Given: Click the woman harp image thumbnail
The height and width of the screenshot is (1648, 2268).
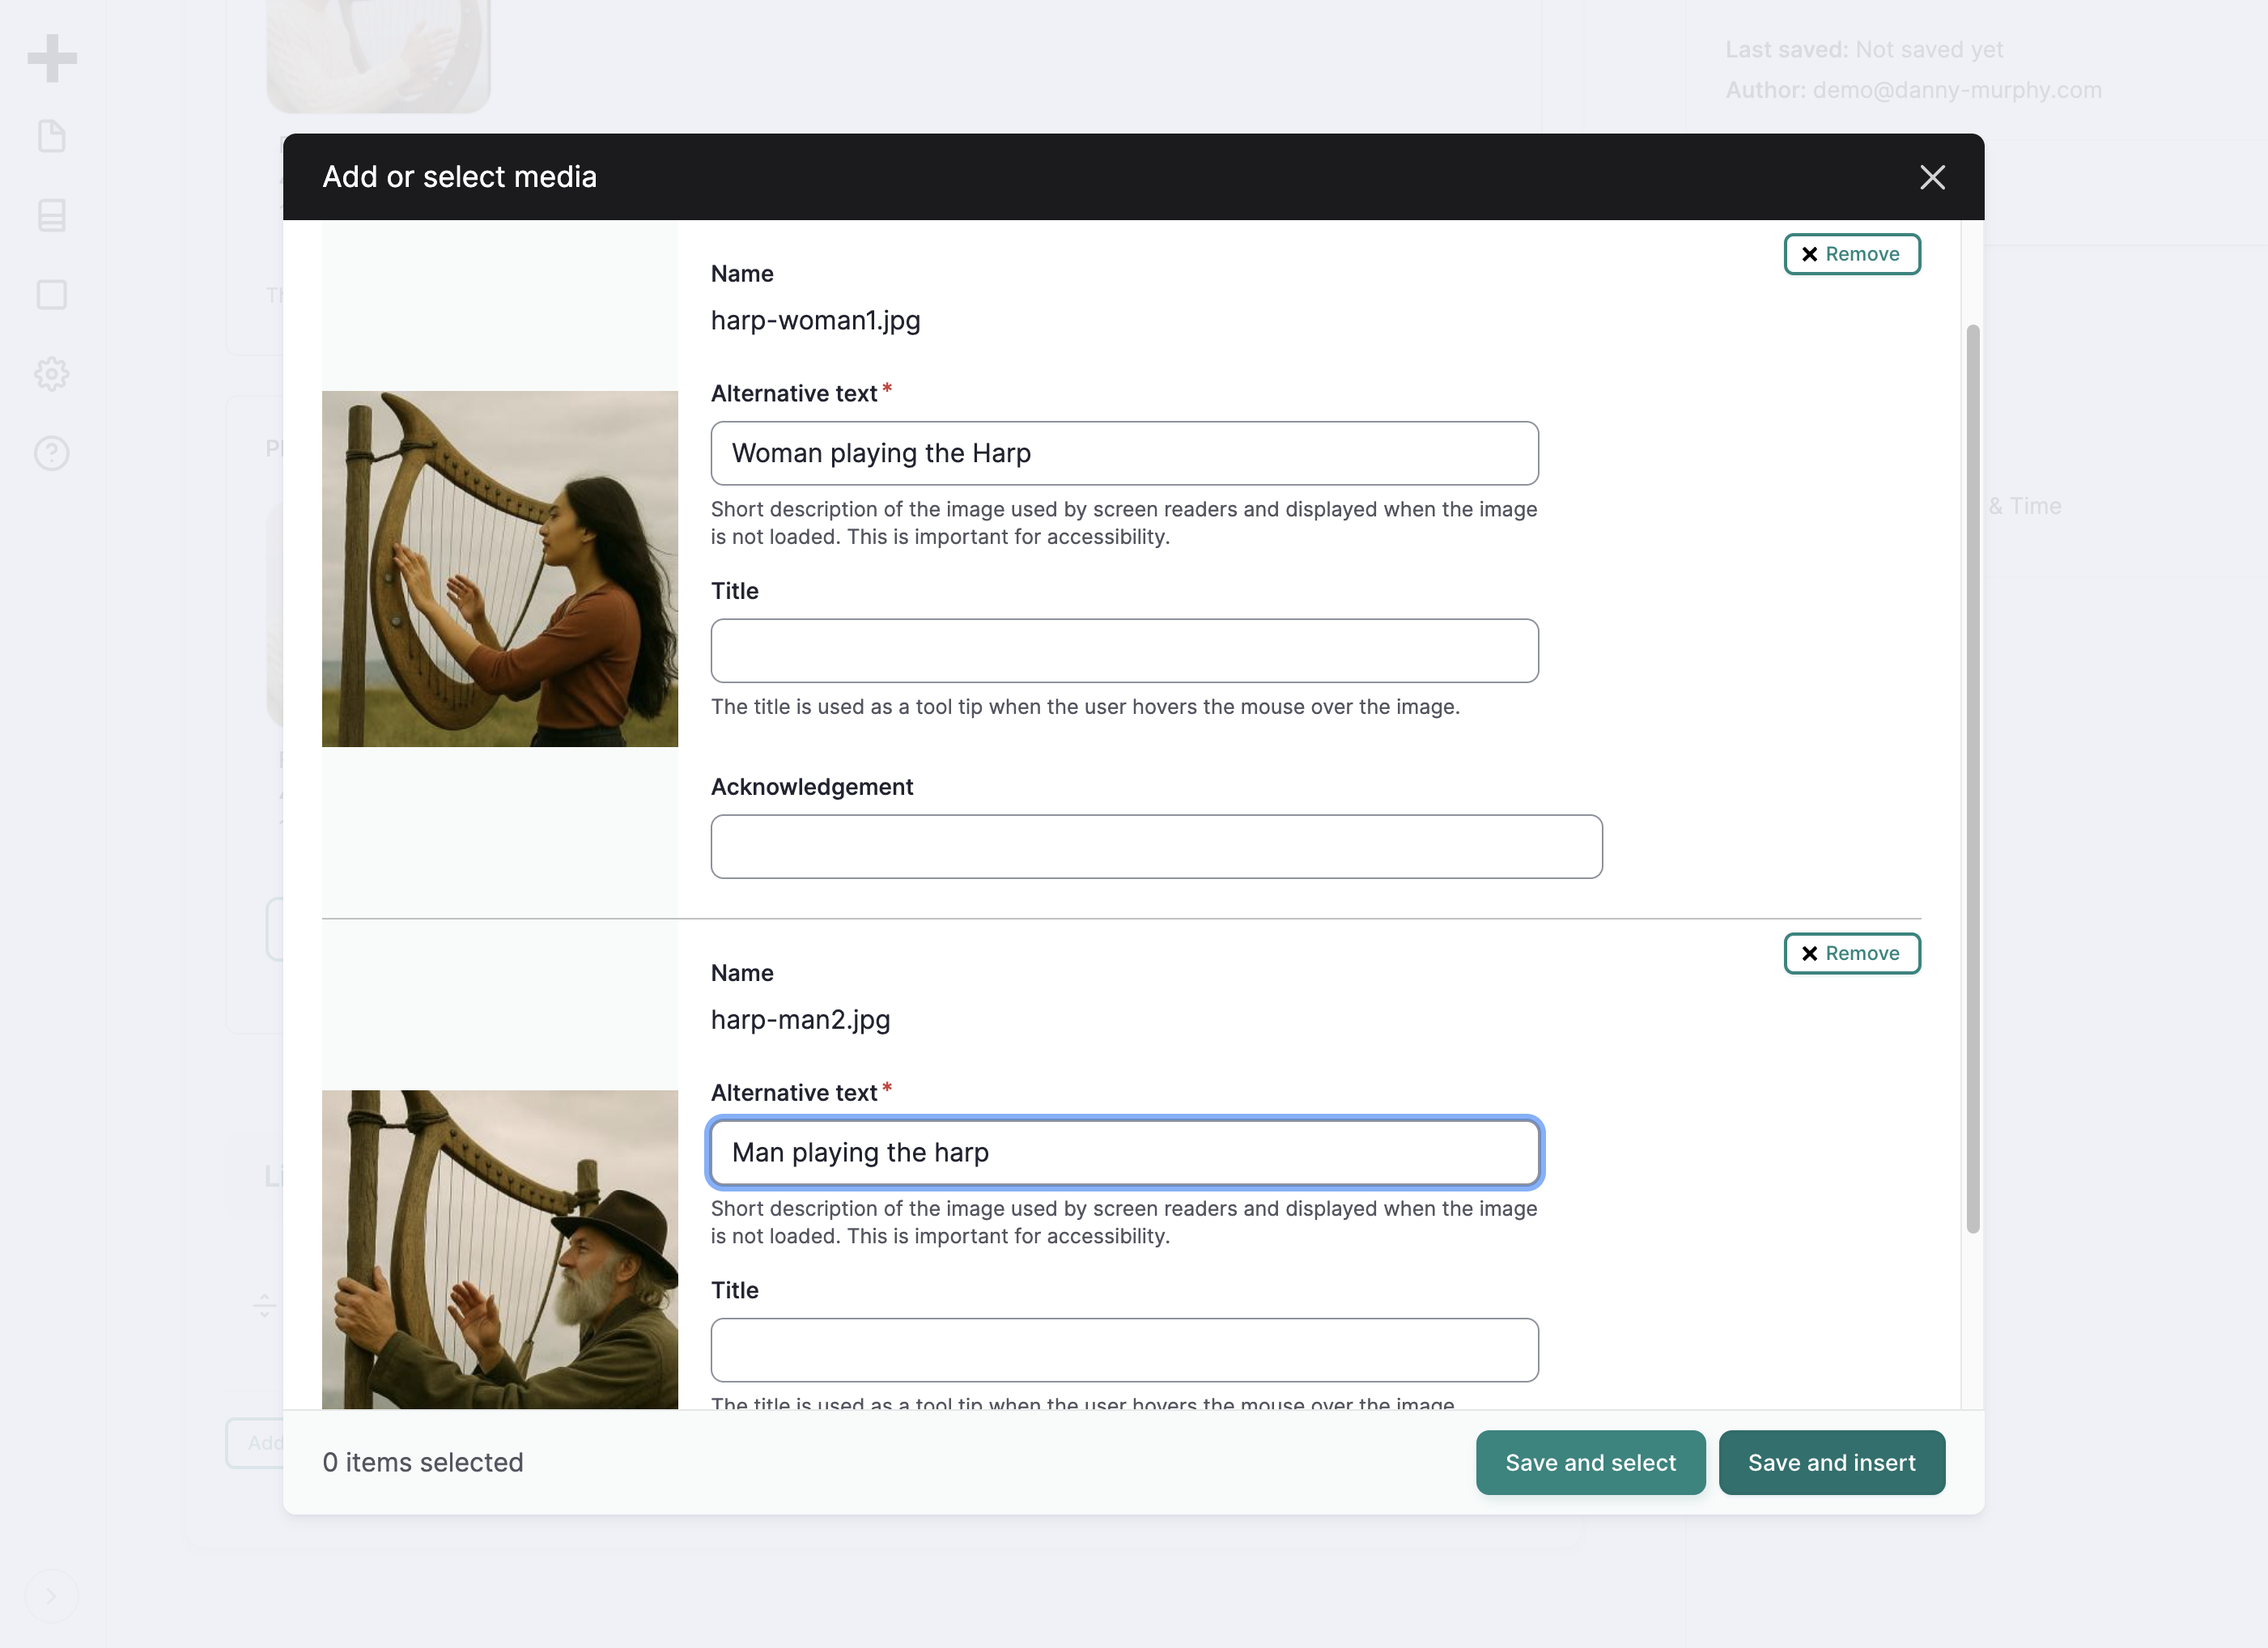Looking at the screenshot, I should pos(500,569).
